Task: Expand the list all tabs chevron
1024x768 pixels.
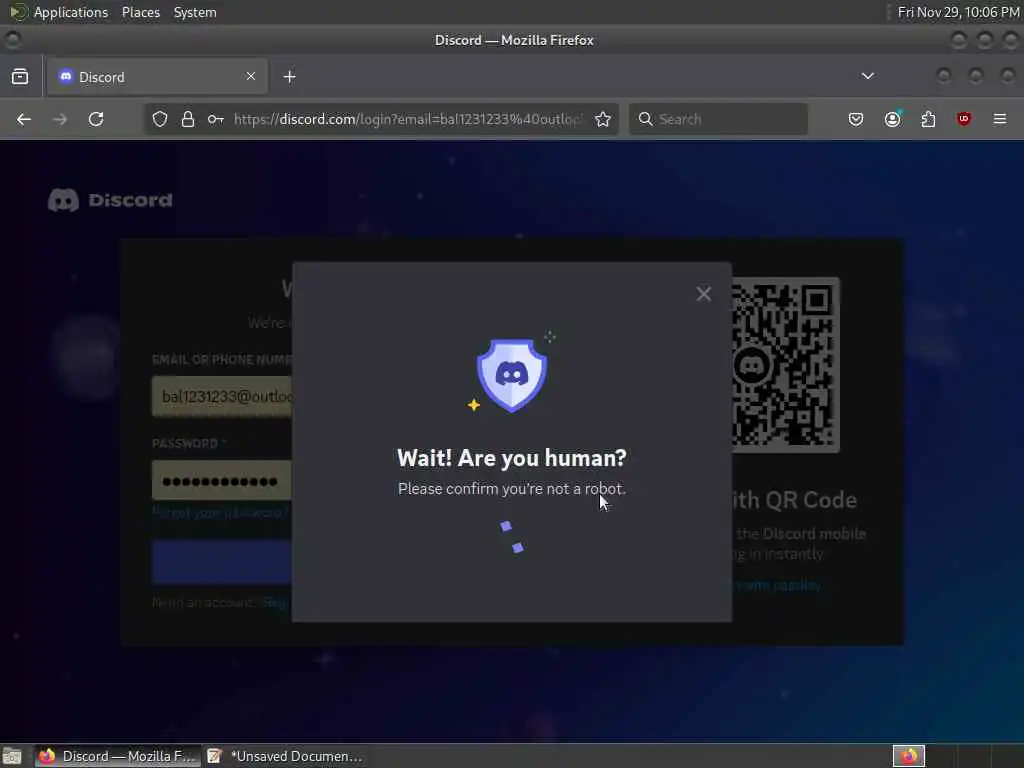Action: tap(868, 76)
